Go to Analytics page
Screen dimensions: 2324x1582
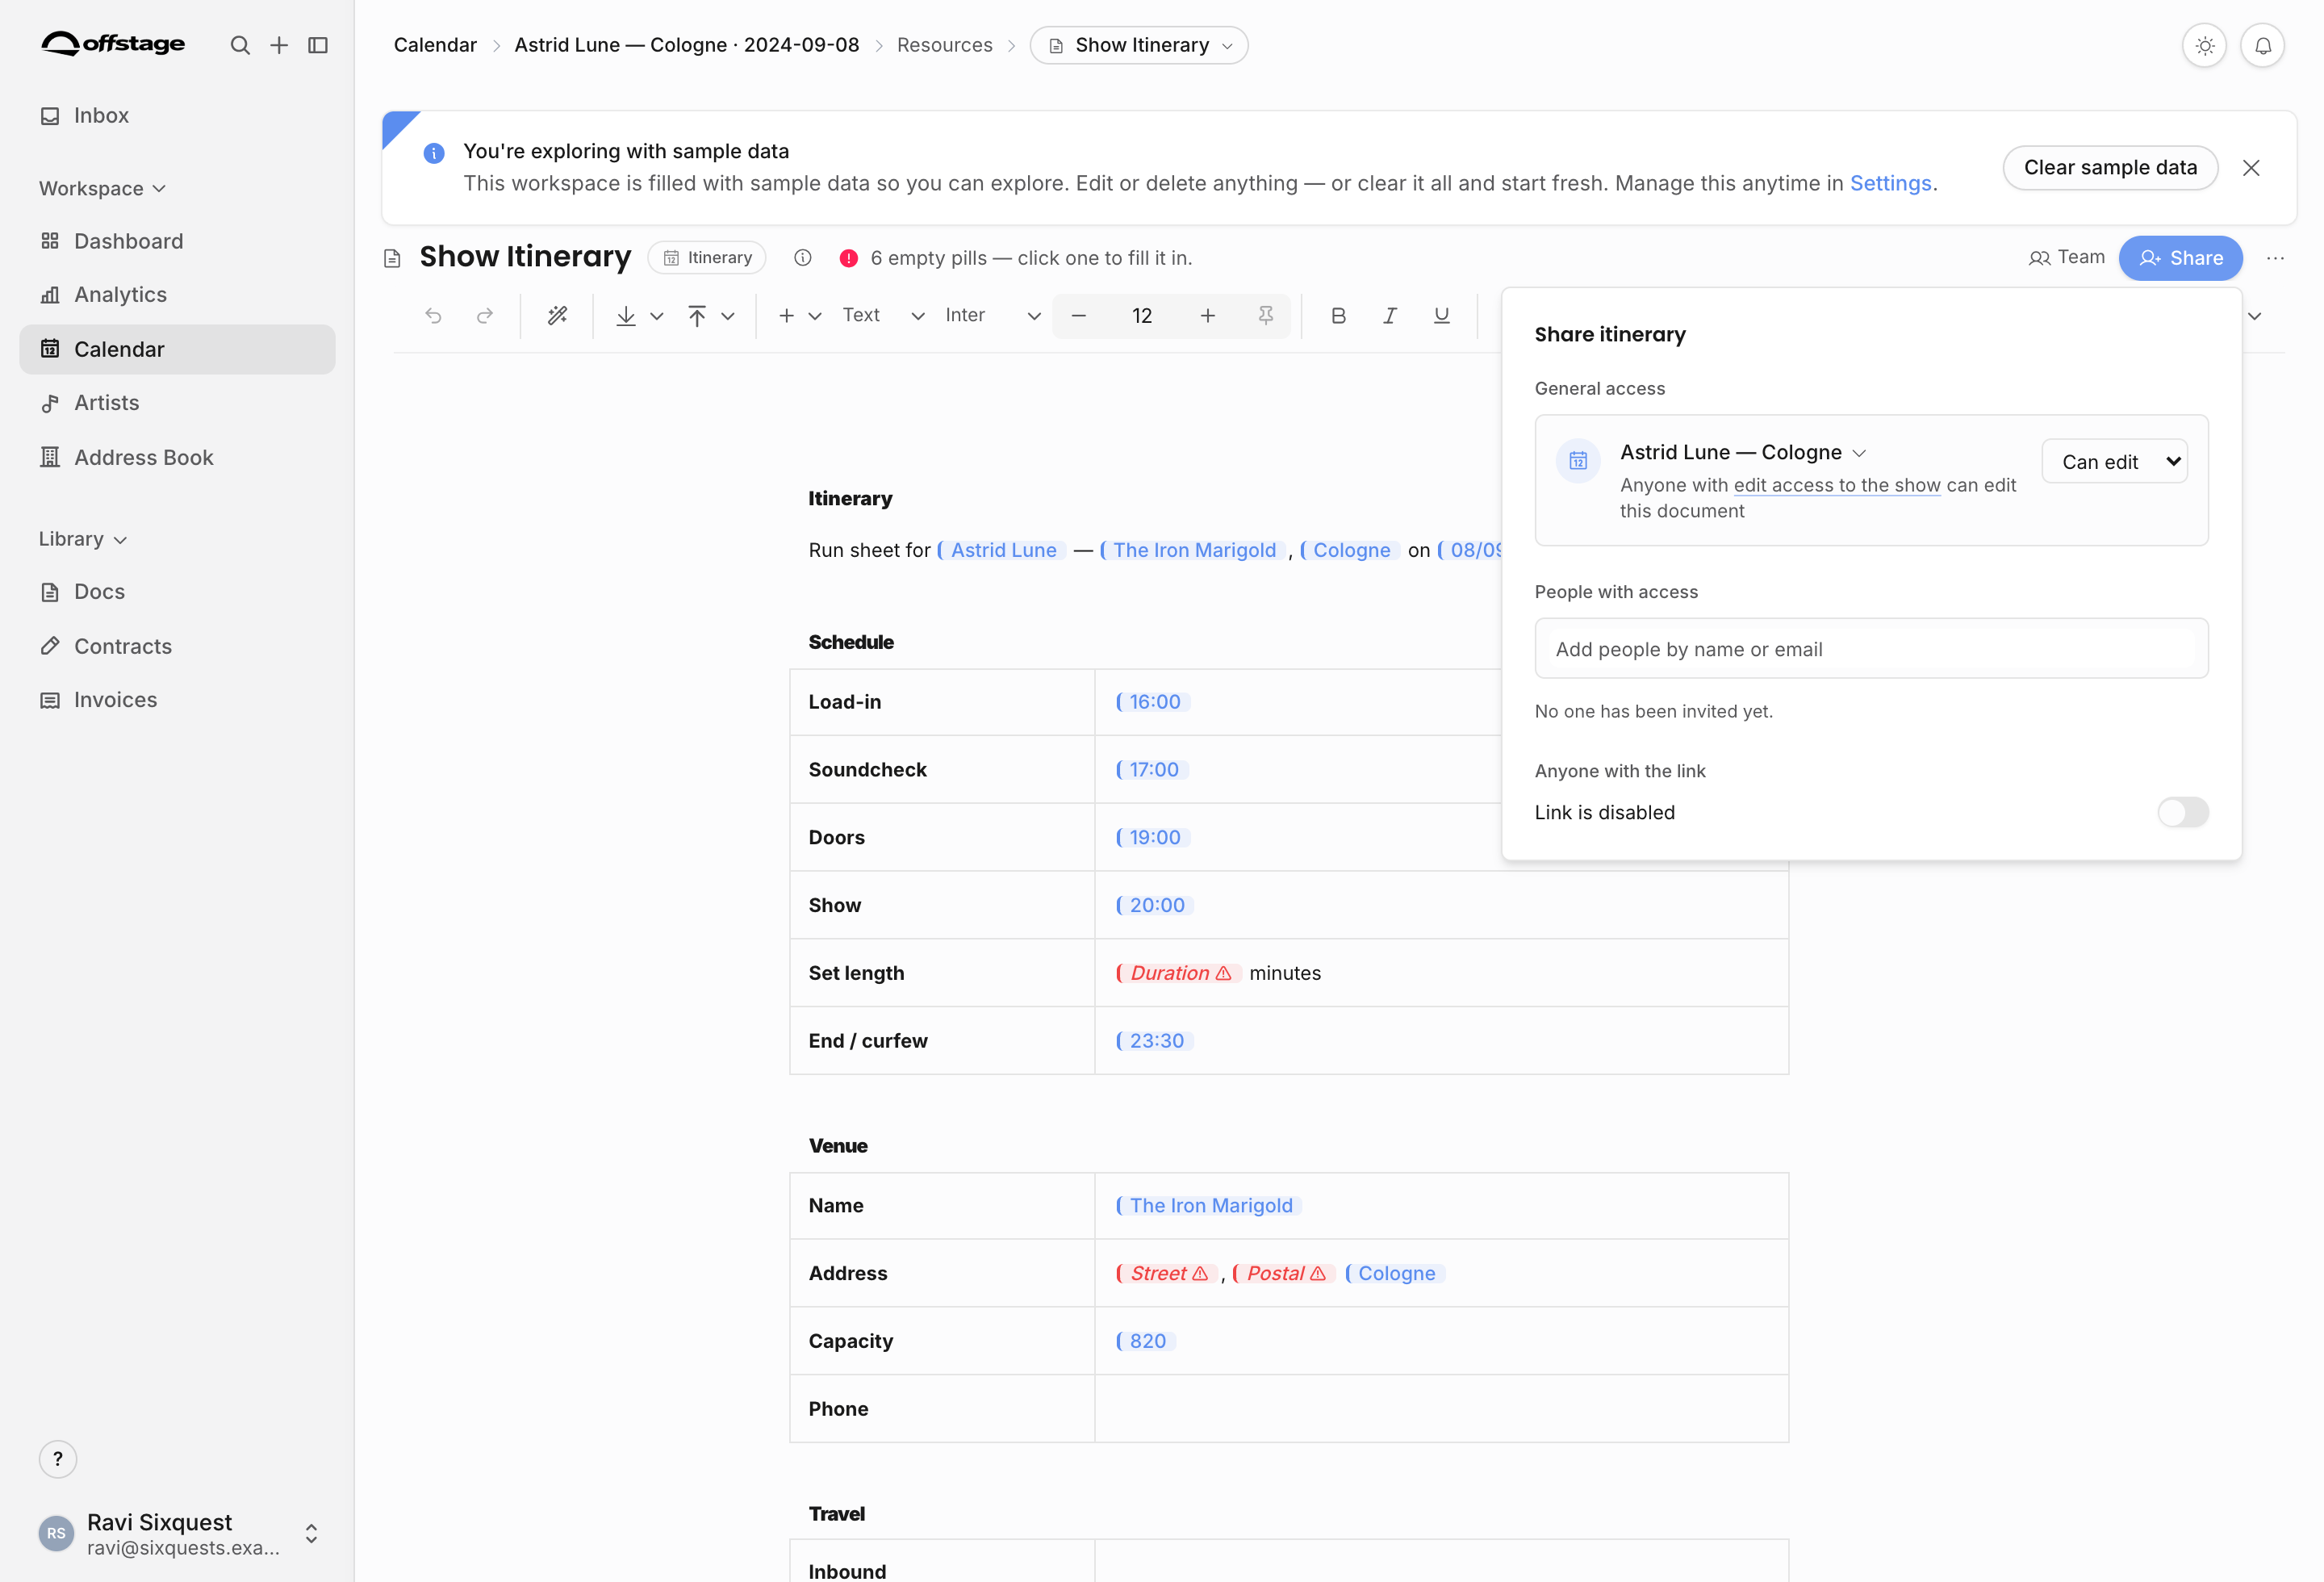177,294
